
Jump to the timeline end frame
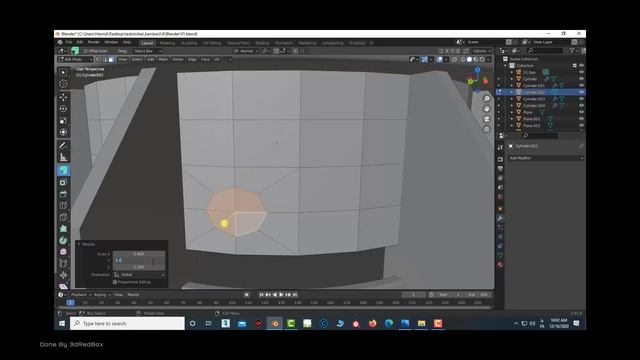pos(295,295)
